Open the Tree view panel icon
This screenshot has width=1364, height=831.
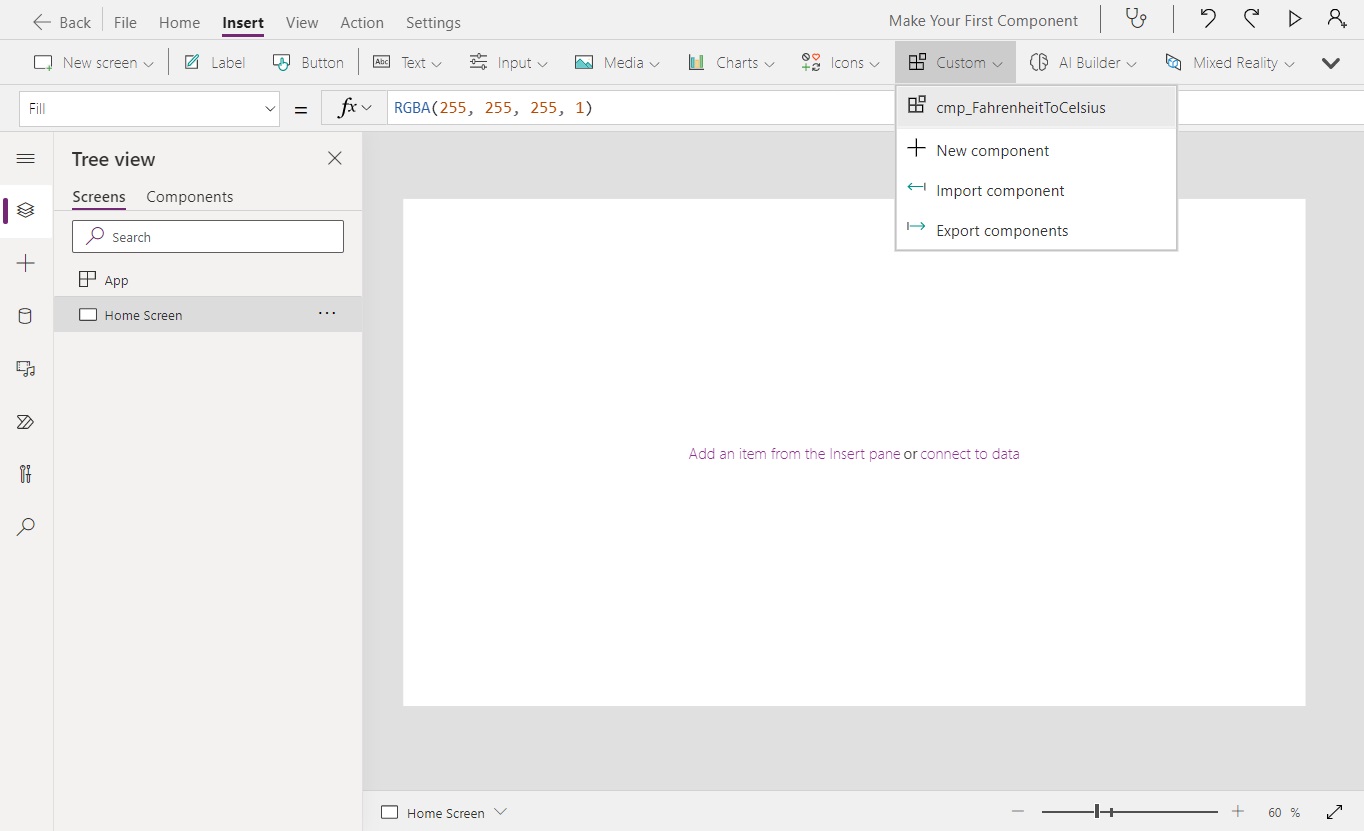(x=25, y=211)
